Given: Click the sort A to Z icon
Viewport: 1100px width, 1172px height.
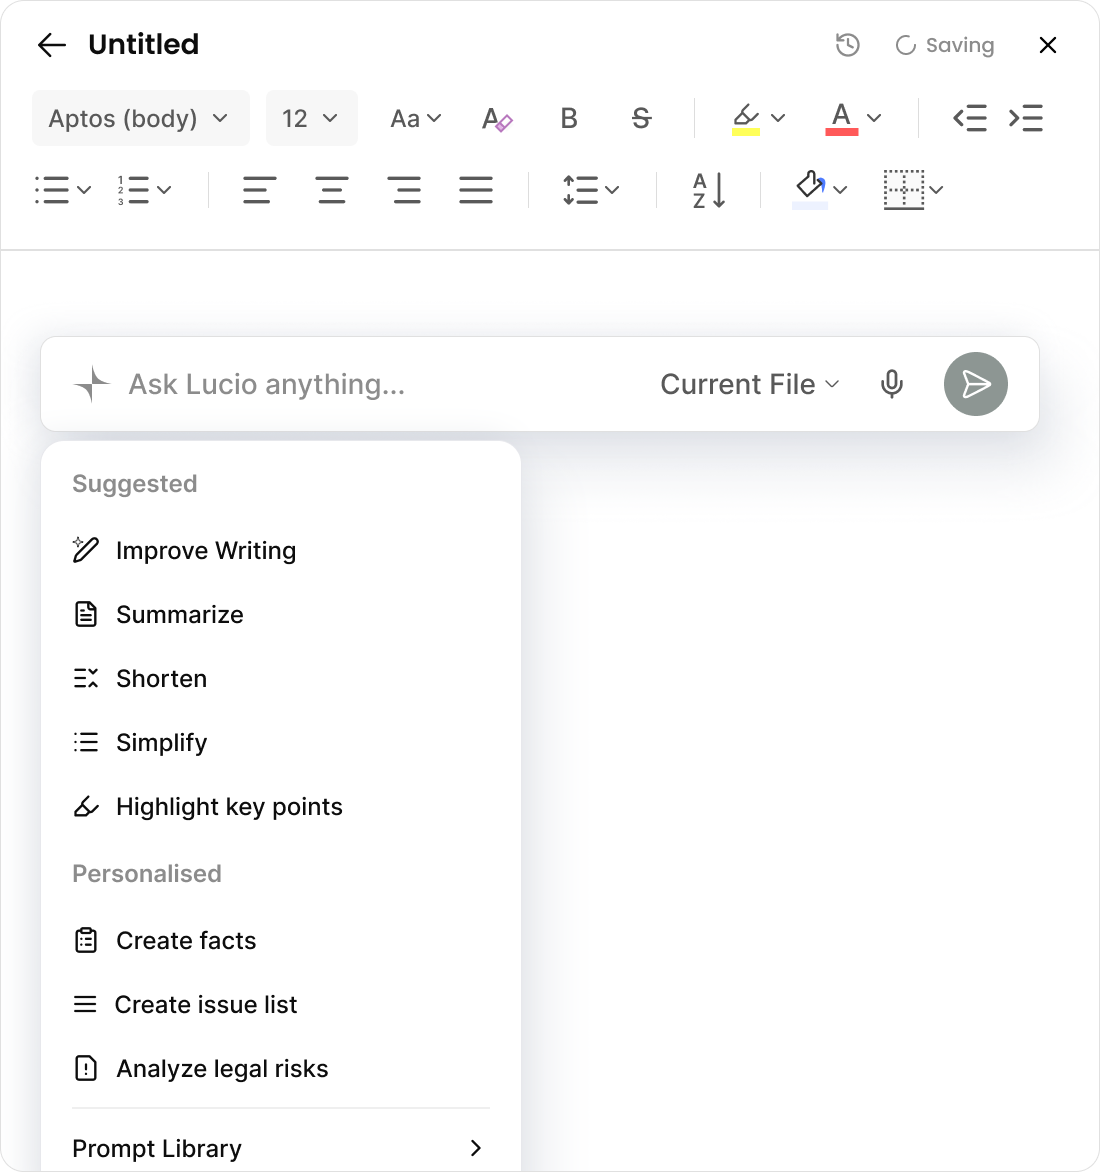Looking at the screenshot, I should (708, 189).
